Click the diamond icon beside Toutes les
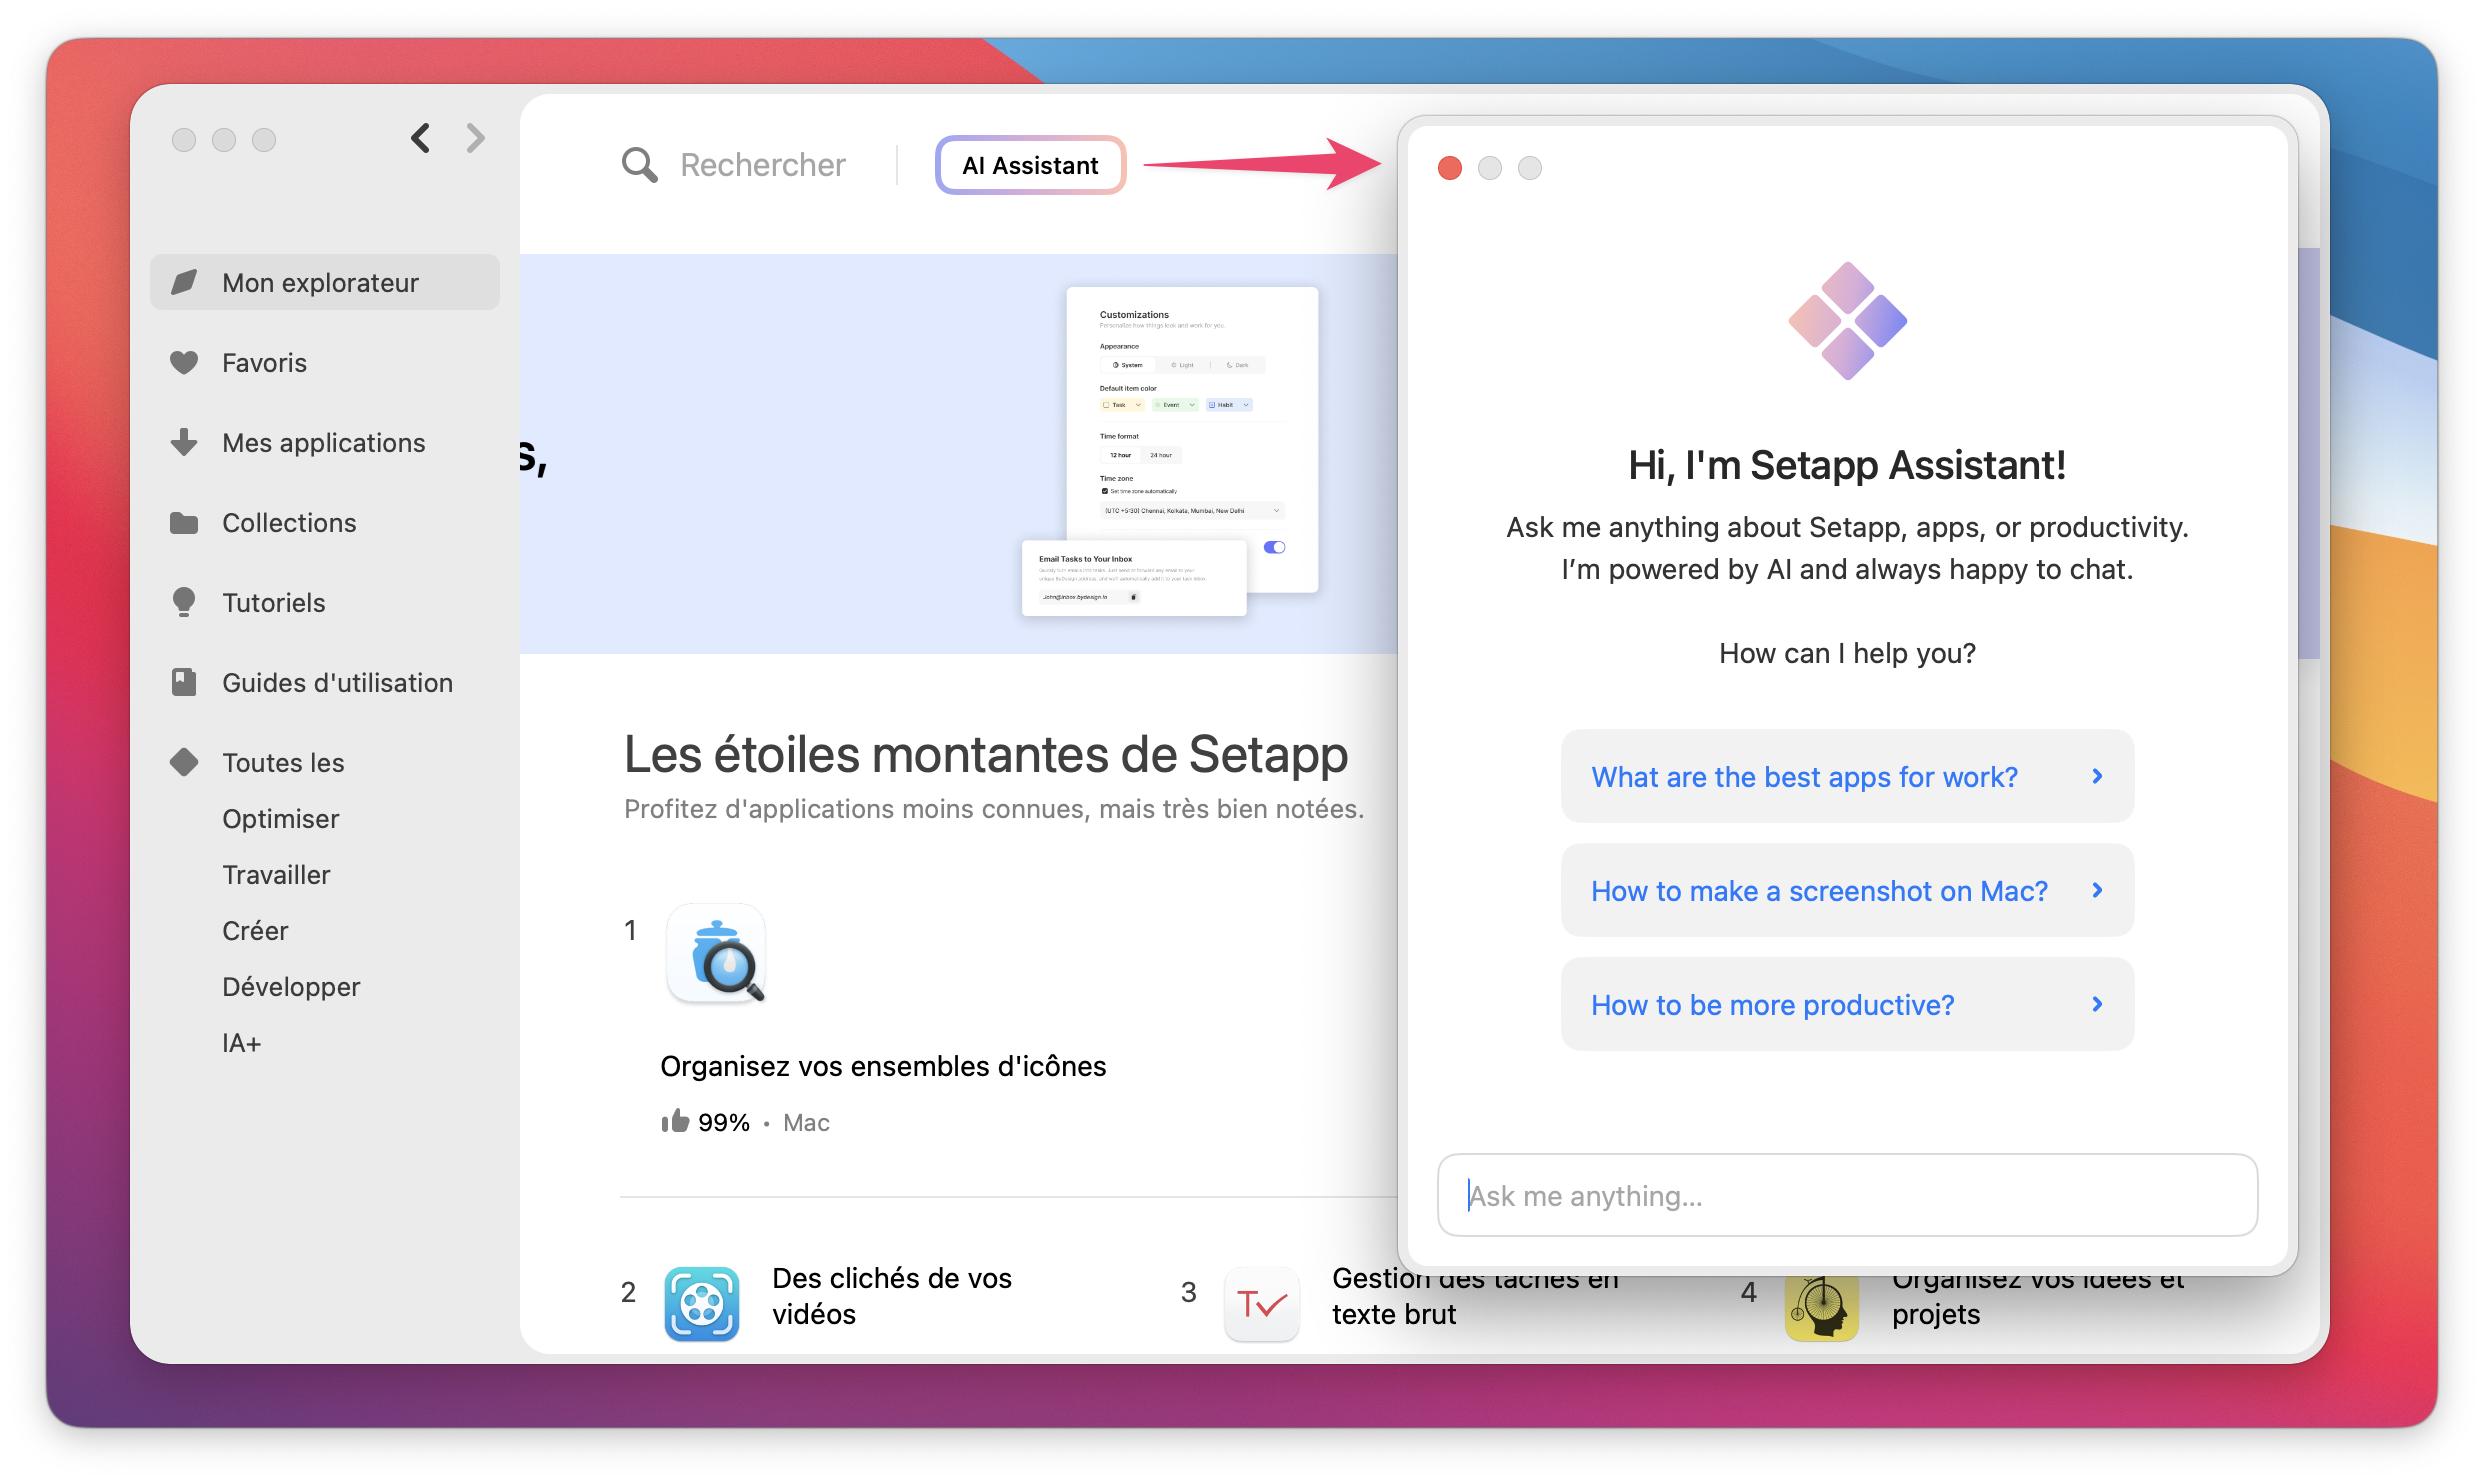2484x1482 pixels. tap(184, 762)
